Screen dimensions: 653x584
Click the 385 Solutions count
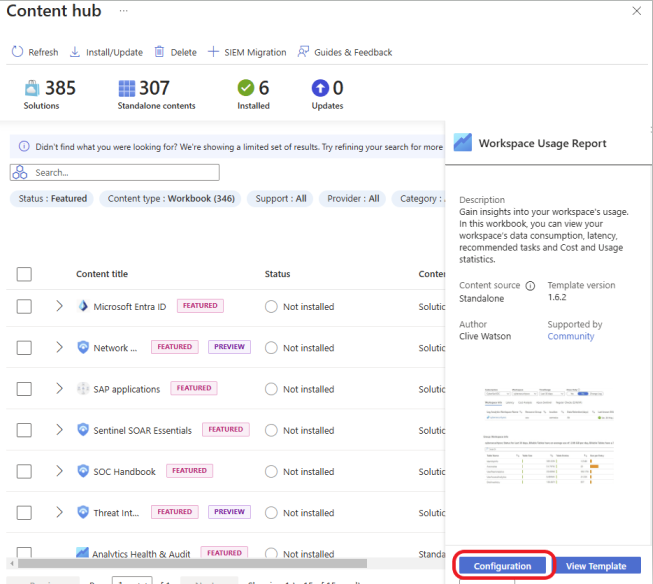pos(60,88)
